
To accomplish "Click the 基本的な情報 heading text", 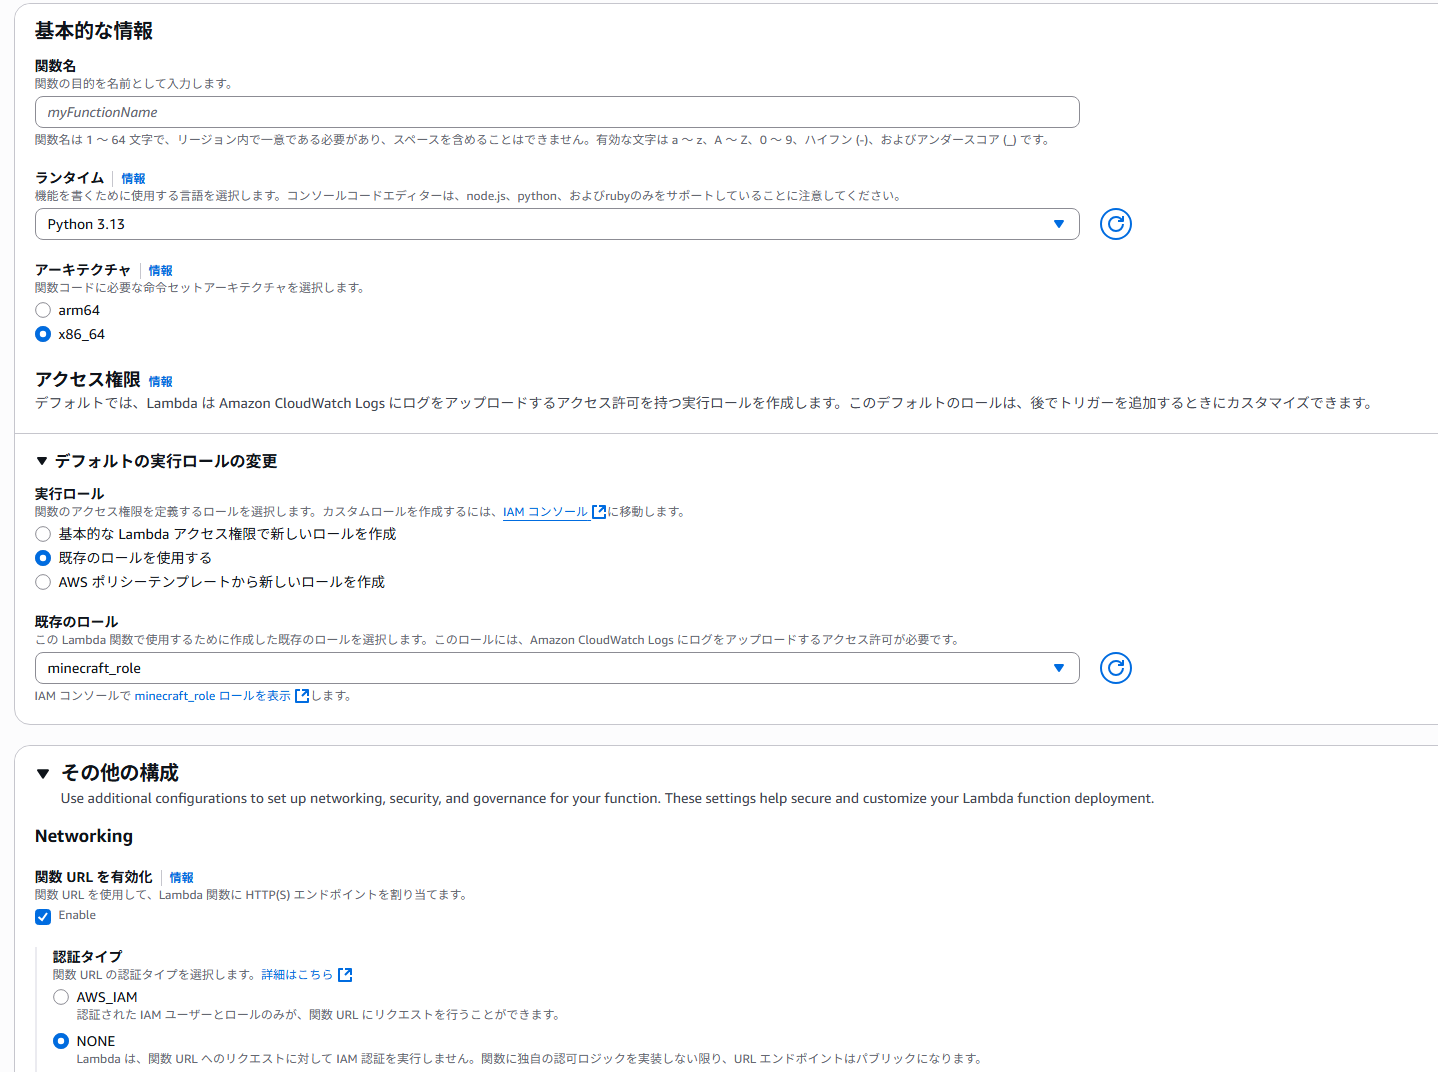I will point(94,31).
